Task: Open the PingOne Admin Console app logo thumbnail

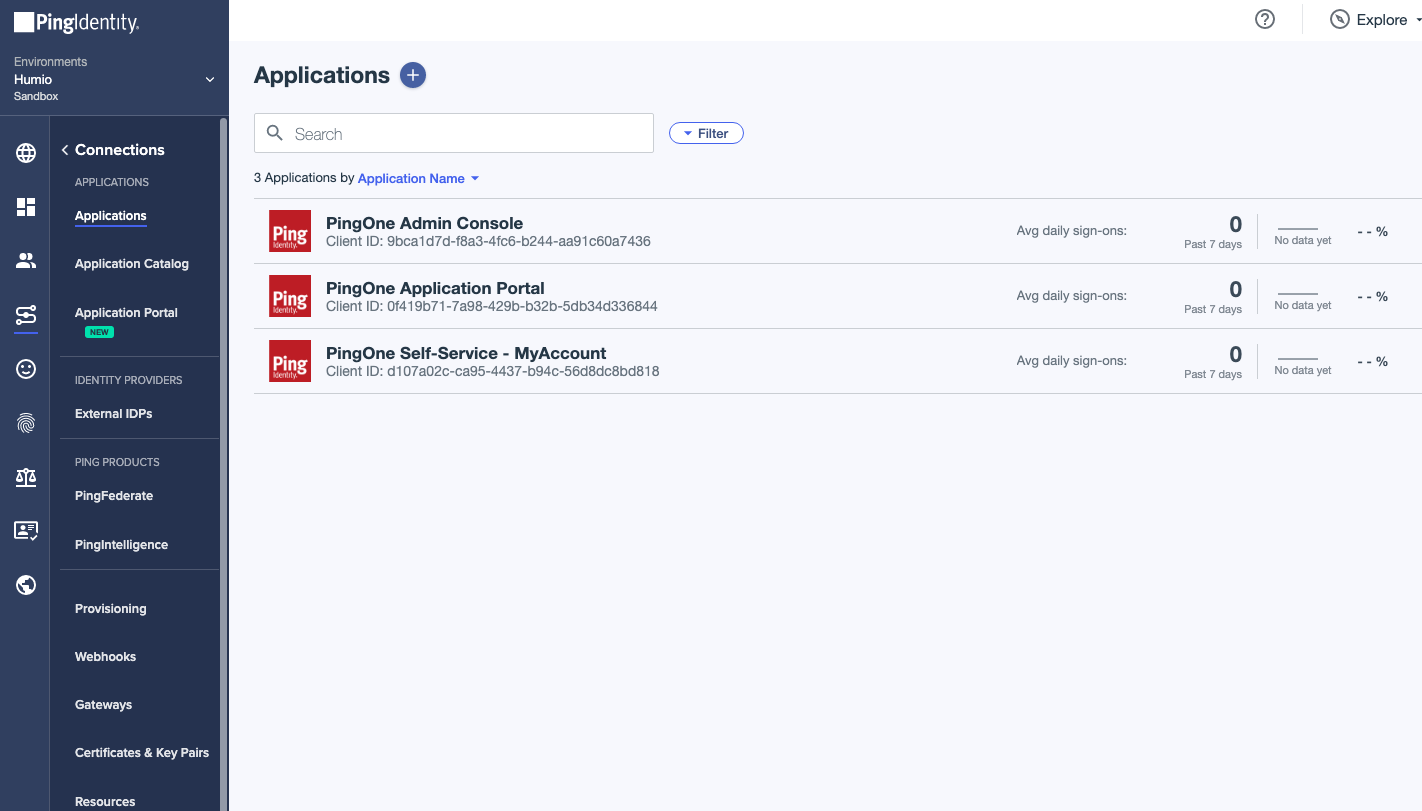Action: pos(289,231)
